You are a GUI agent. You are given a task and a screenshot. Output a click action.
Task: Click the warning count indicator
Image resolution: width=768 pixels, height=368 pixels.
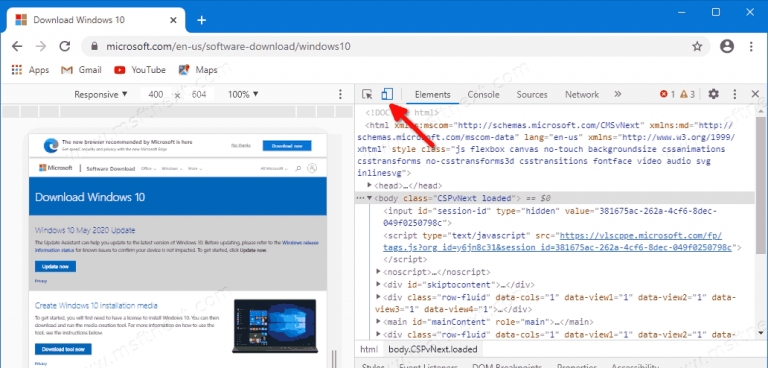688,94
